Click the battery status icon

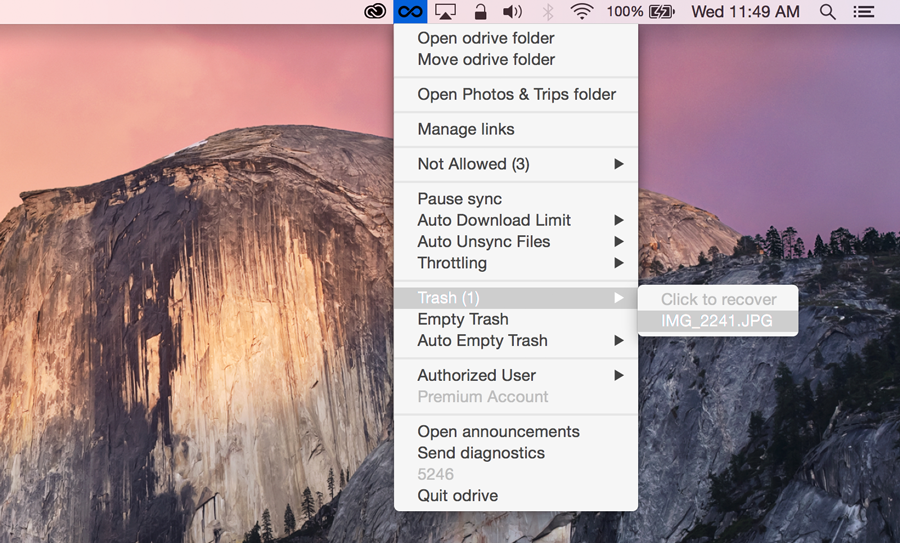point(662,11)
